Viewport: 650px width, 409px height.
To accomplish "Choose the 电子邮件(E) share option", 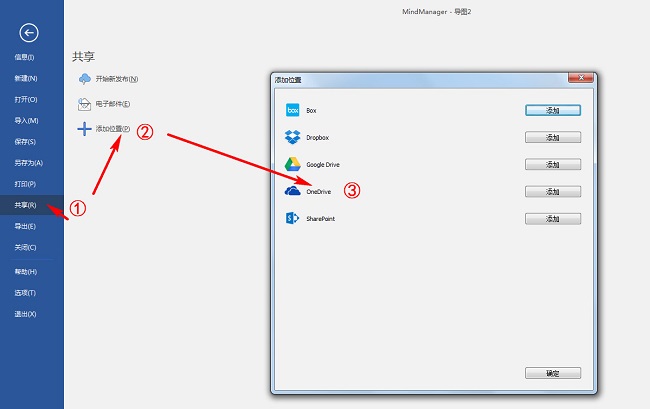I will click(113, 104).
